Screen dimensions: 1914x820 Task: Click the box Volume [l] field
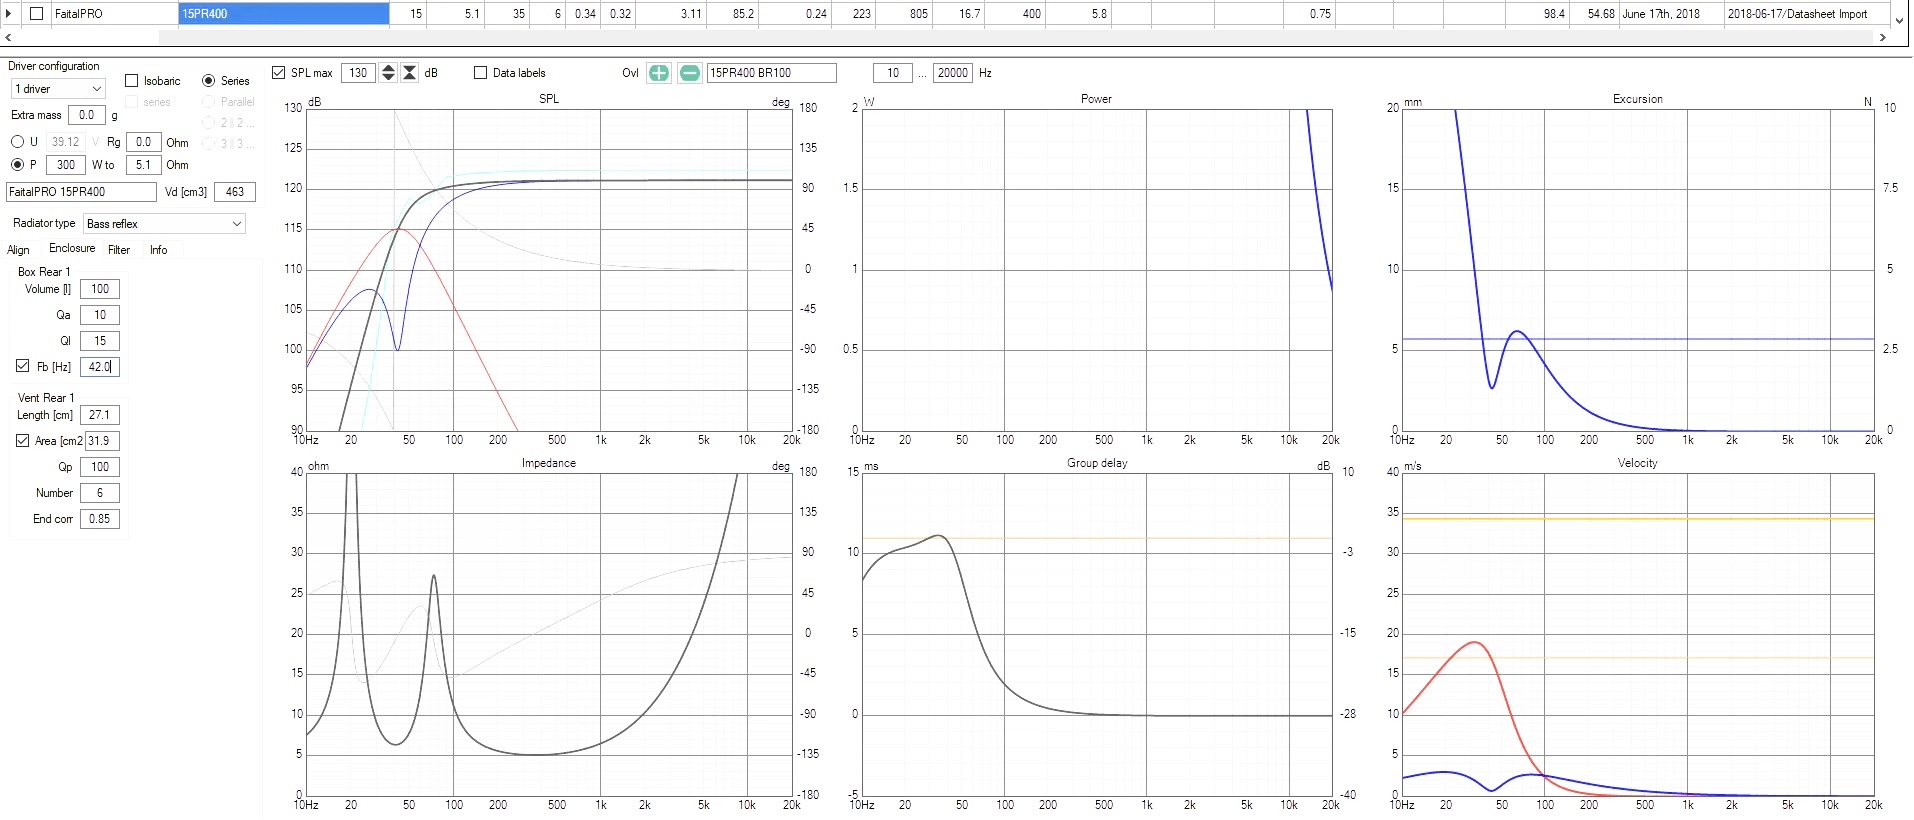[100, 289]
